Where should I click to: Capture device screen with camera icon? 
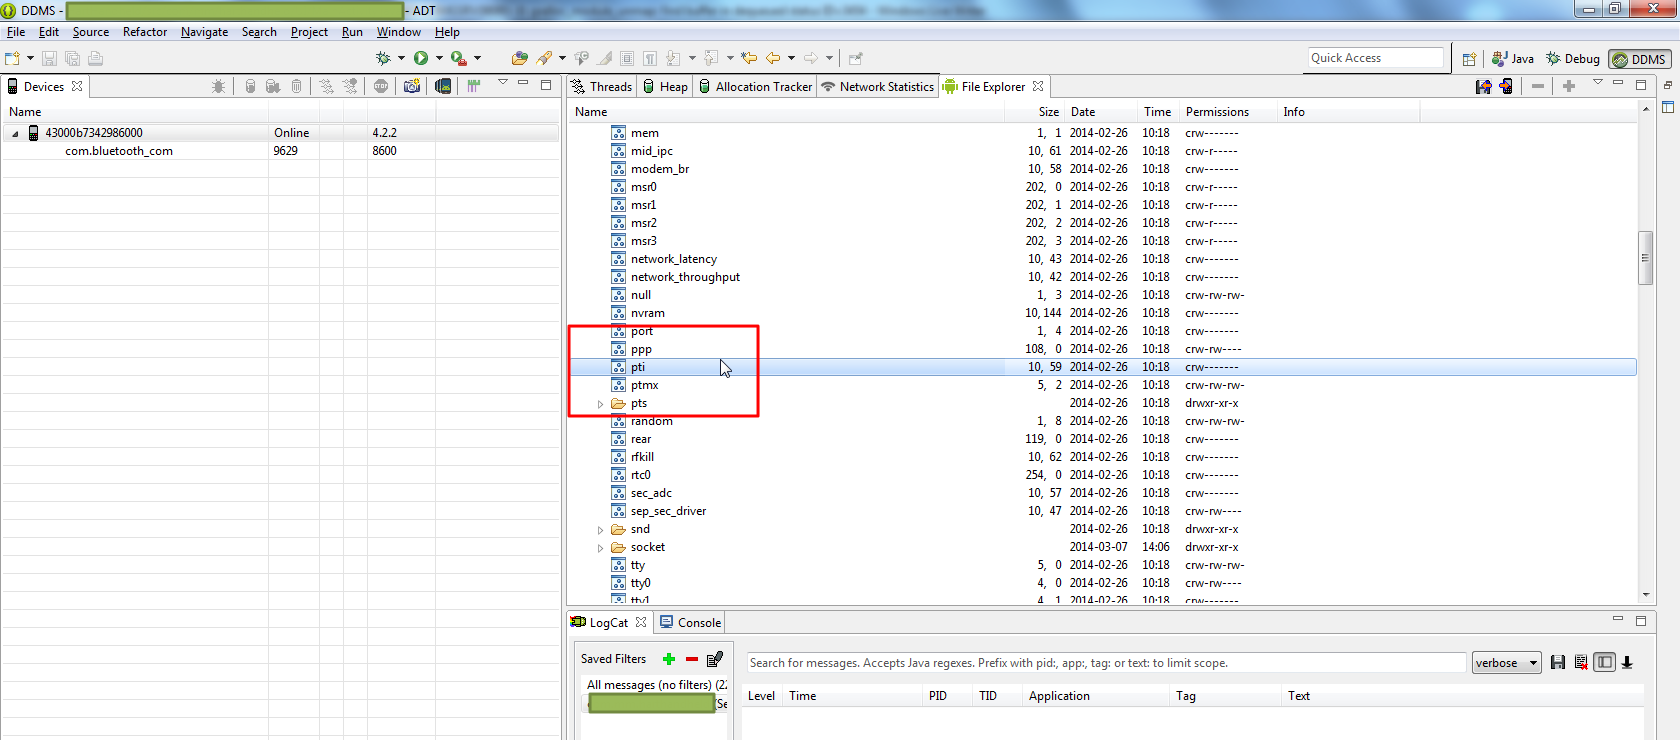point(412,86)
